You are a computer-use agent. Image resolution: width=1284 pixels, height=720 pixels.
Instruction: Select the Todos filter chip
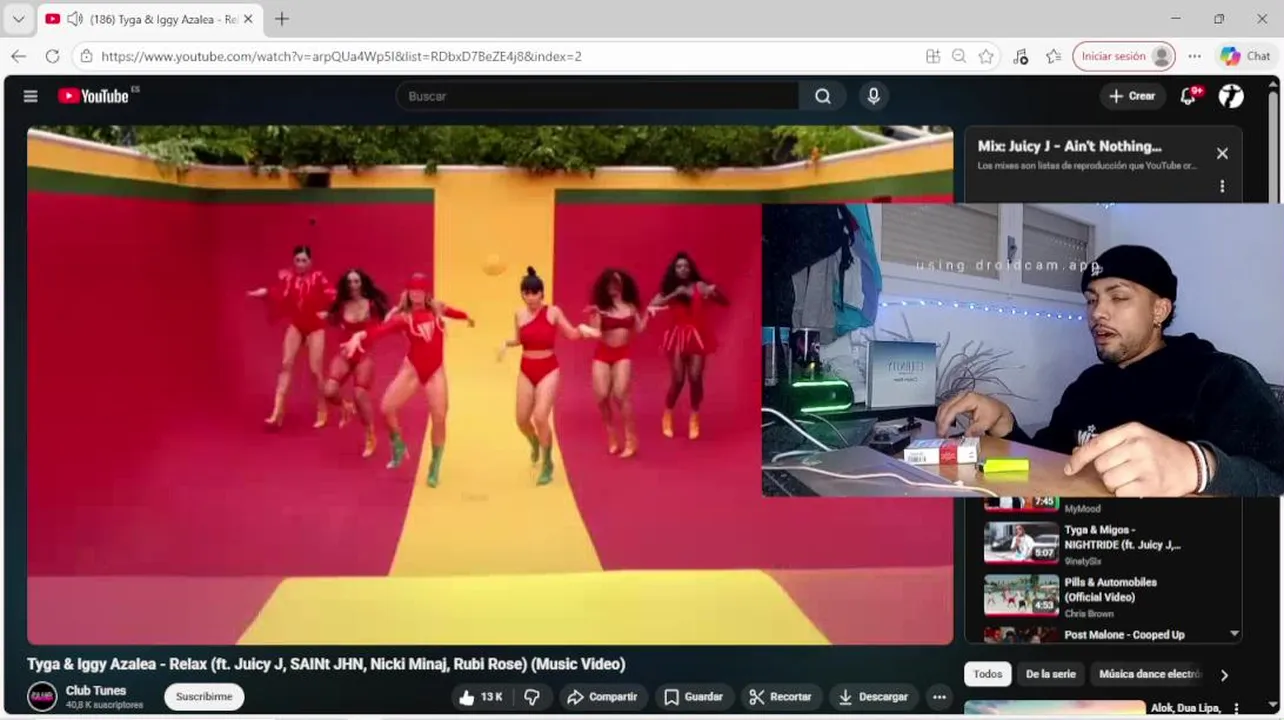pos(988,674)
